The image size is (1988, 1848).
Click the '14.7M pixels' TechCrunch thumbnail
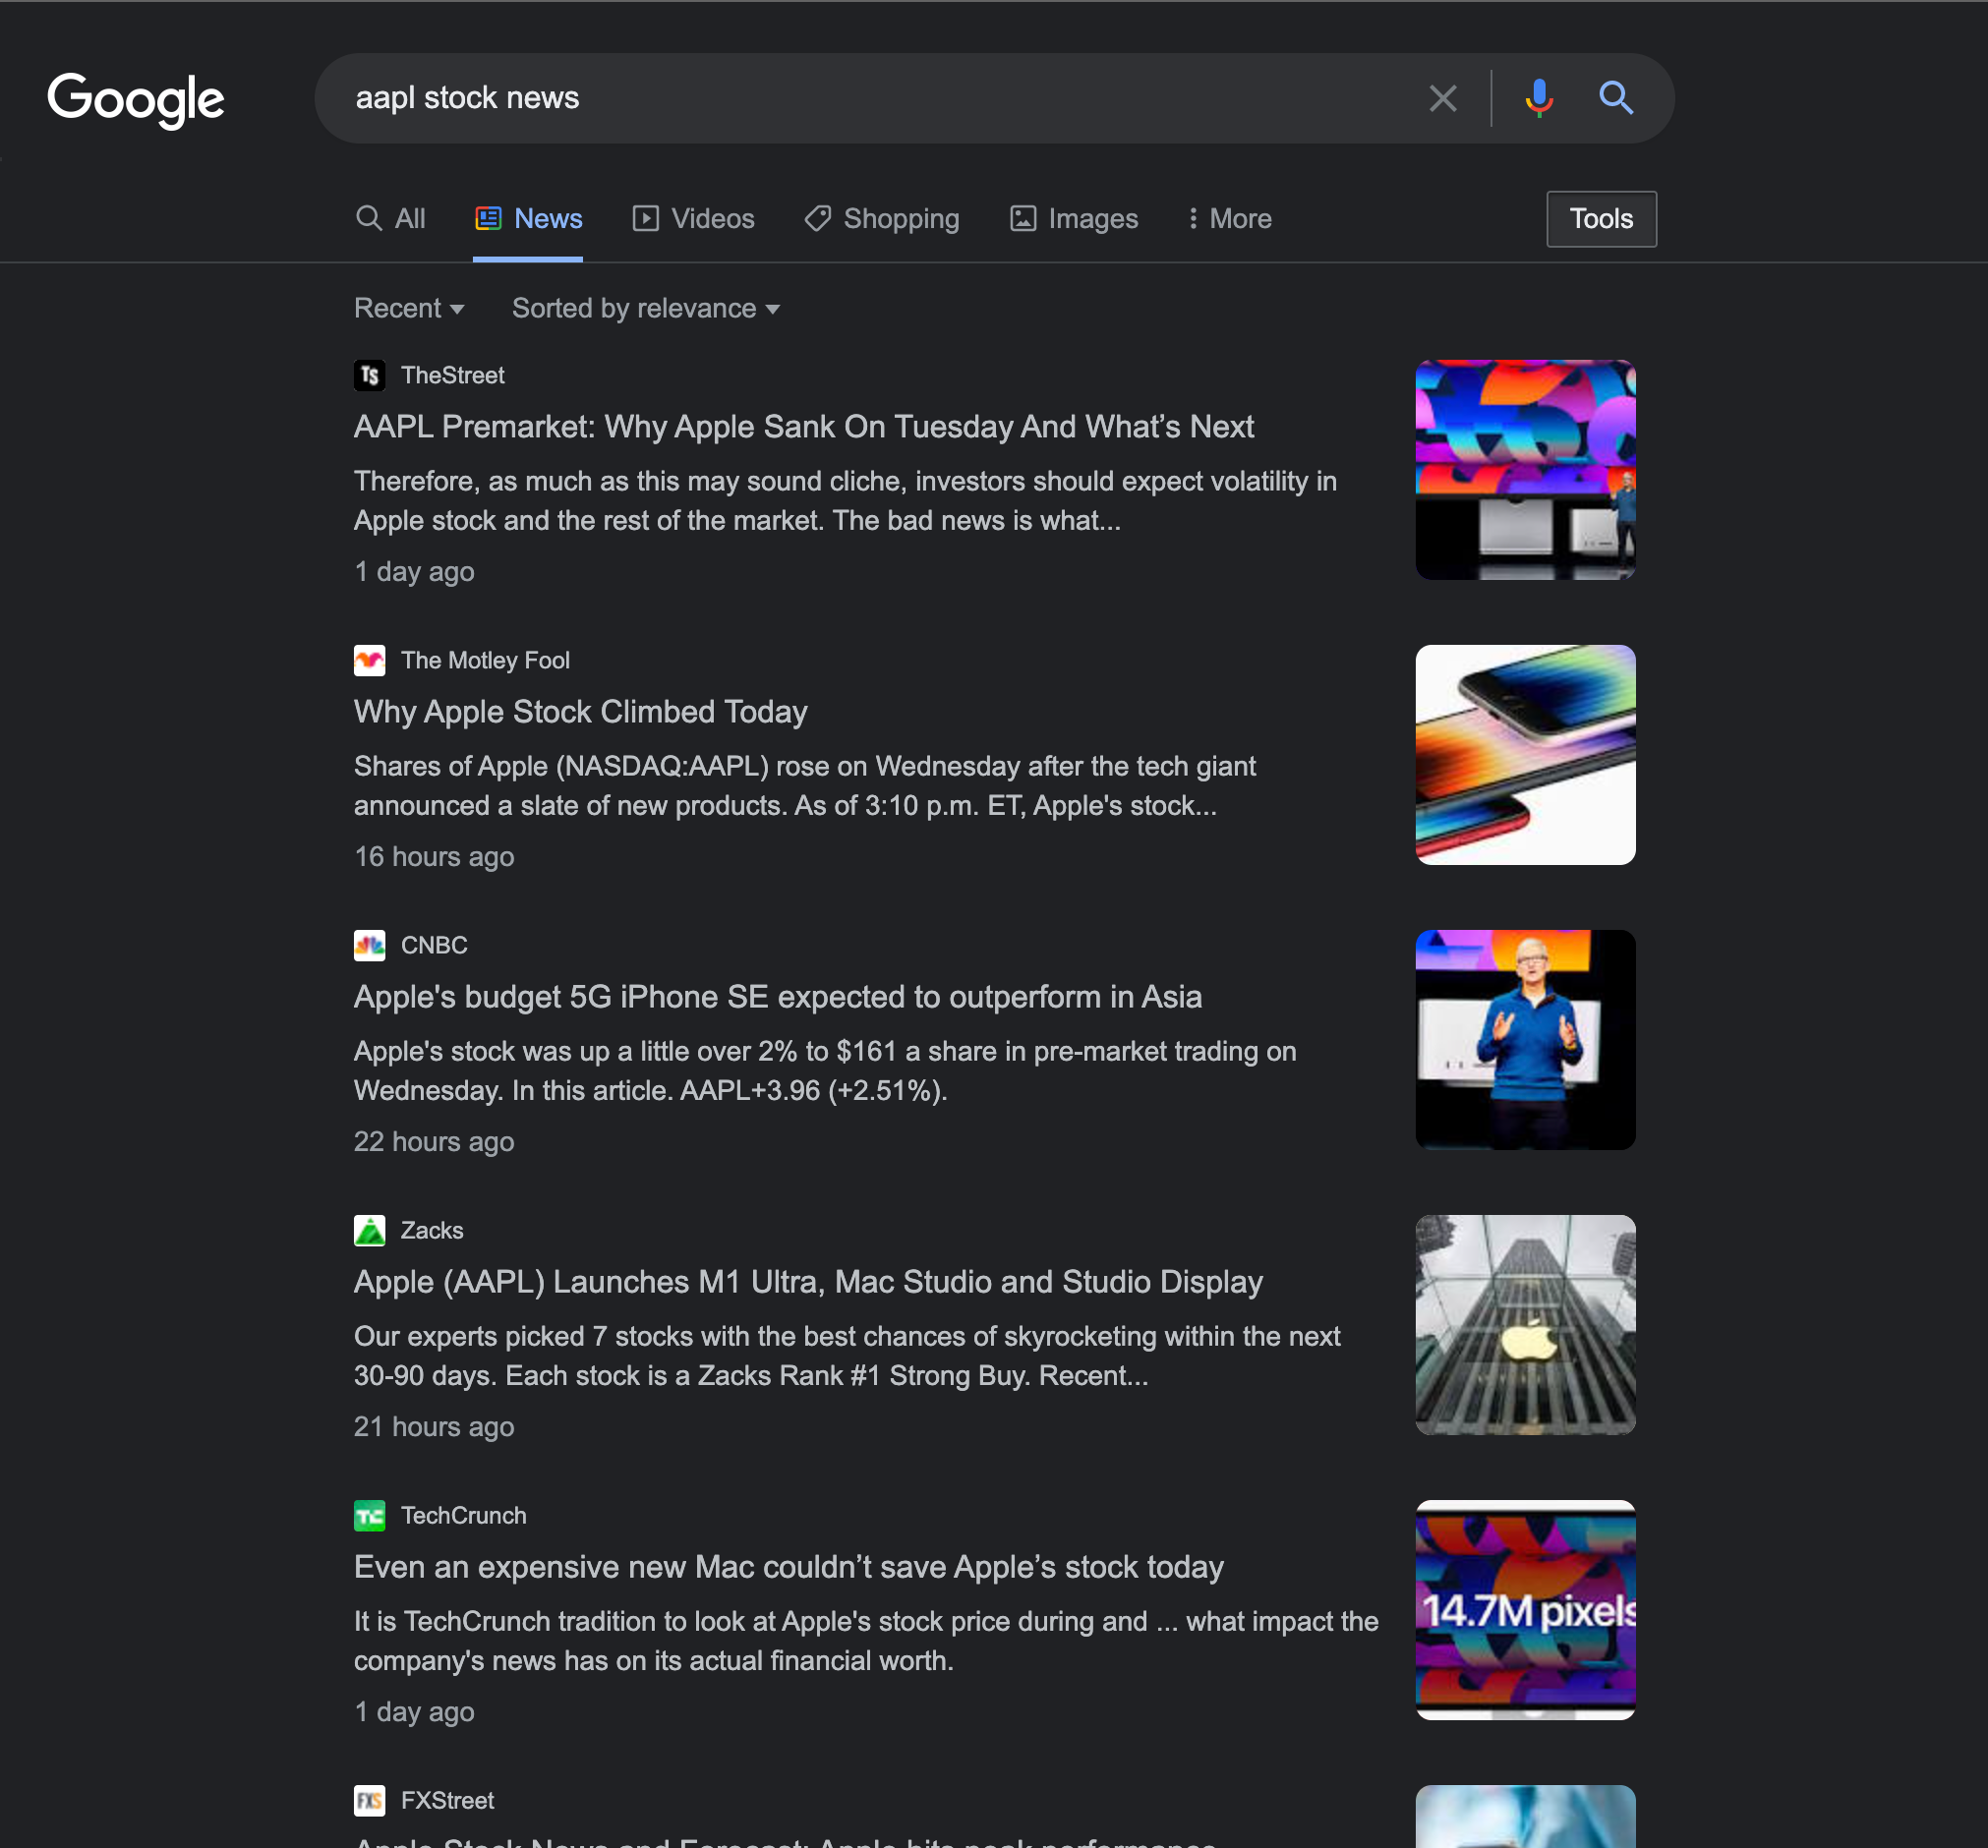click(1525, 1609)
